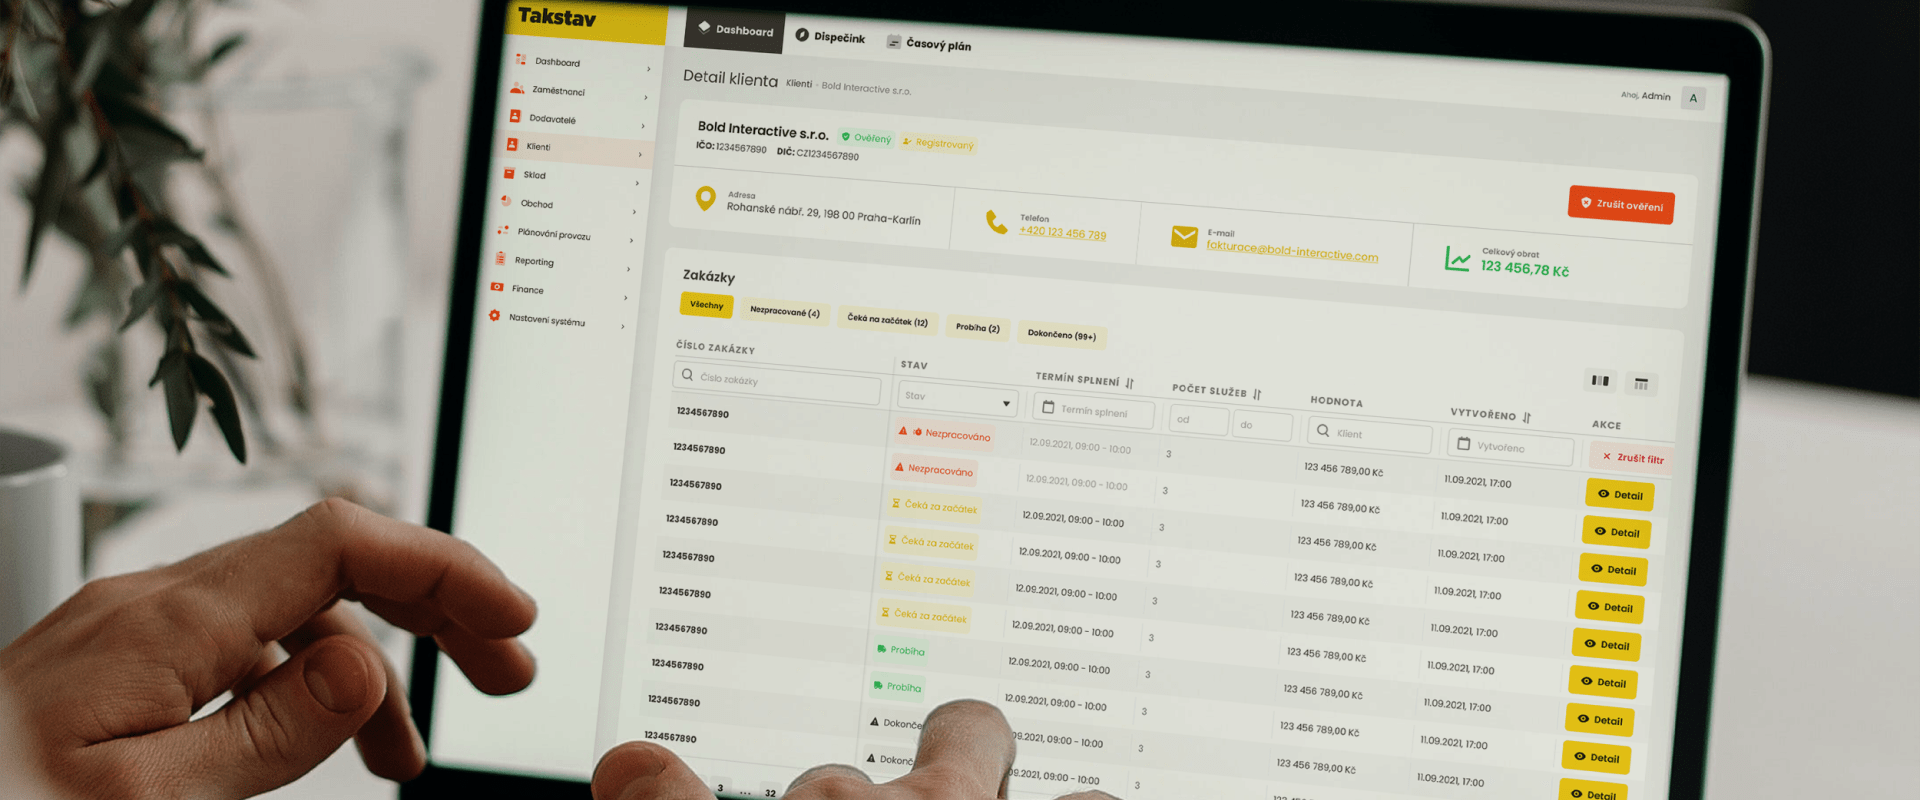Click into the 'od' count field
This screenshot has height=800, width=1920.
pos(1198,419)
